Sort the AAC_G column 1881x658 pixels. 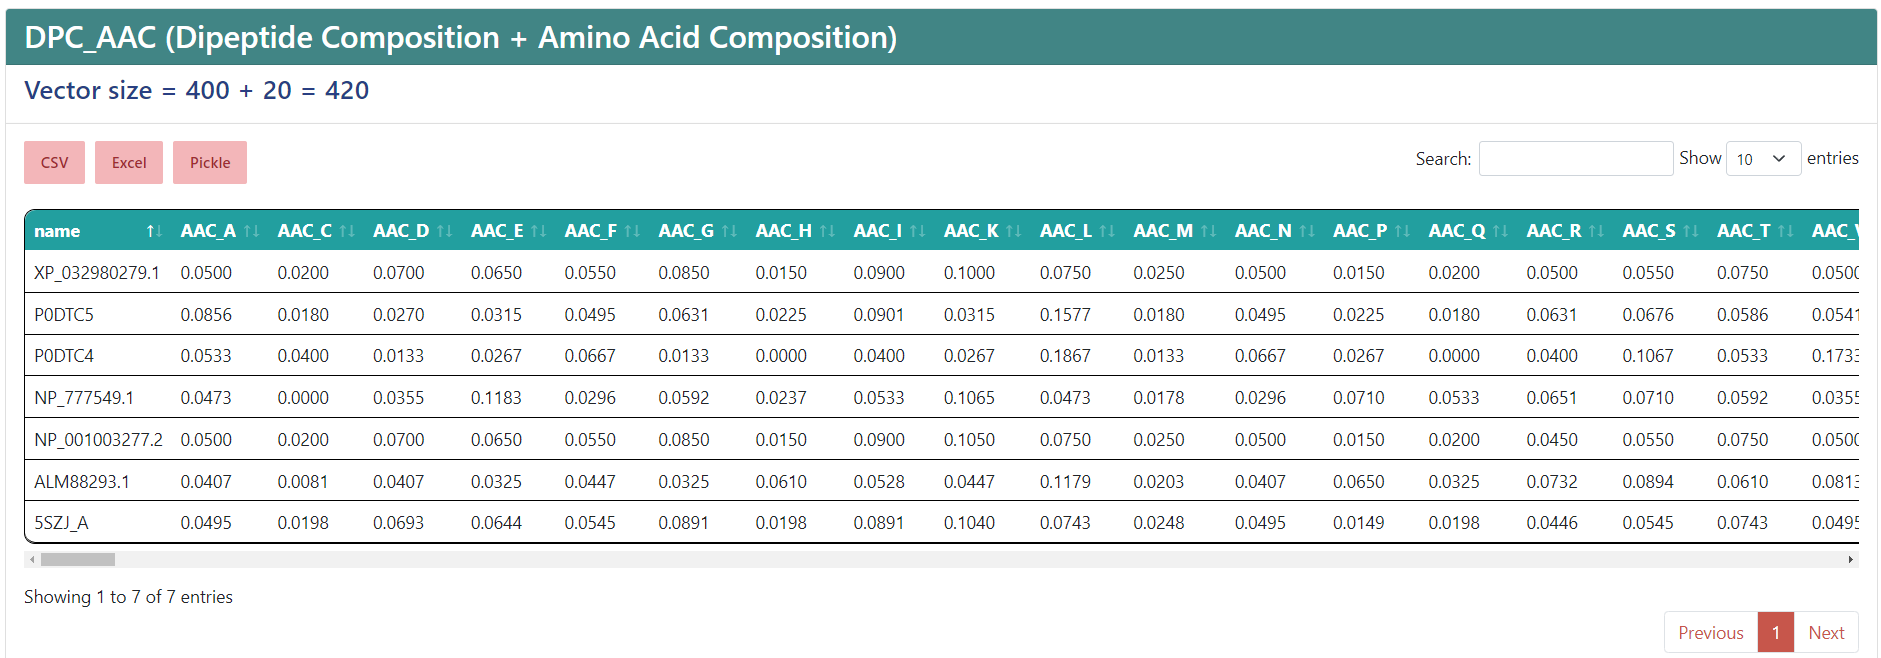[729, 231]
